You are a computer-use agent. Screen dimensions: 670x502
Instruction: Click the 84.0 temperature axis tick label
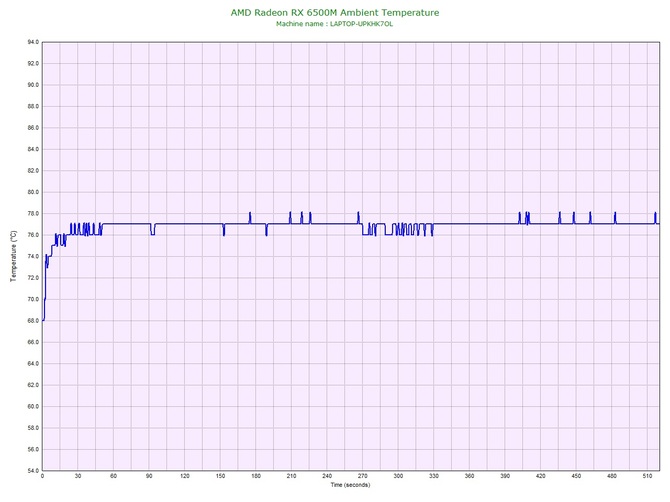[33, 149]
